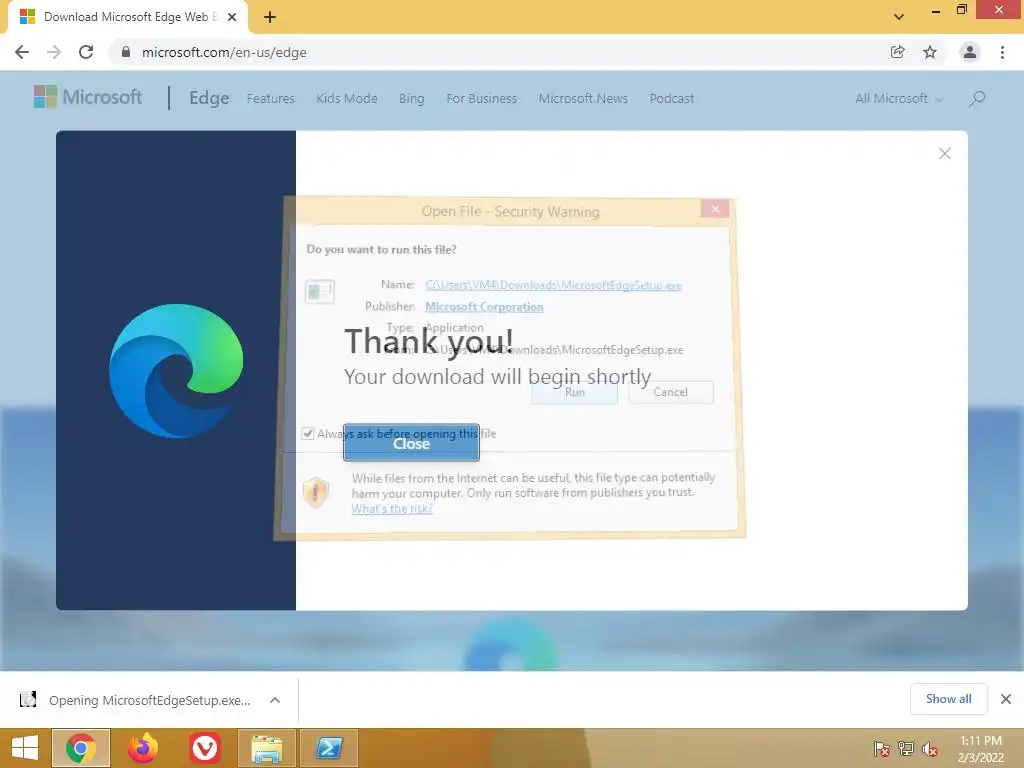The width and height of the screenshot is (1024, 768).
Task: Dismiss the downloads bar with the X
Action: (1006, 699)
